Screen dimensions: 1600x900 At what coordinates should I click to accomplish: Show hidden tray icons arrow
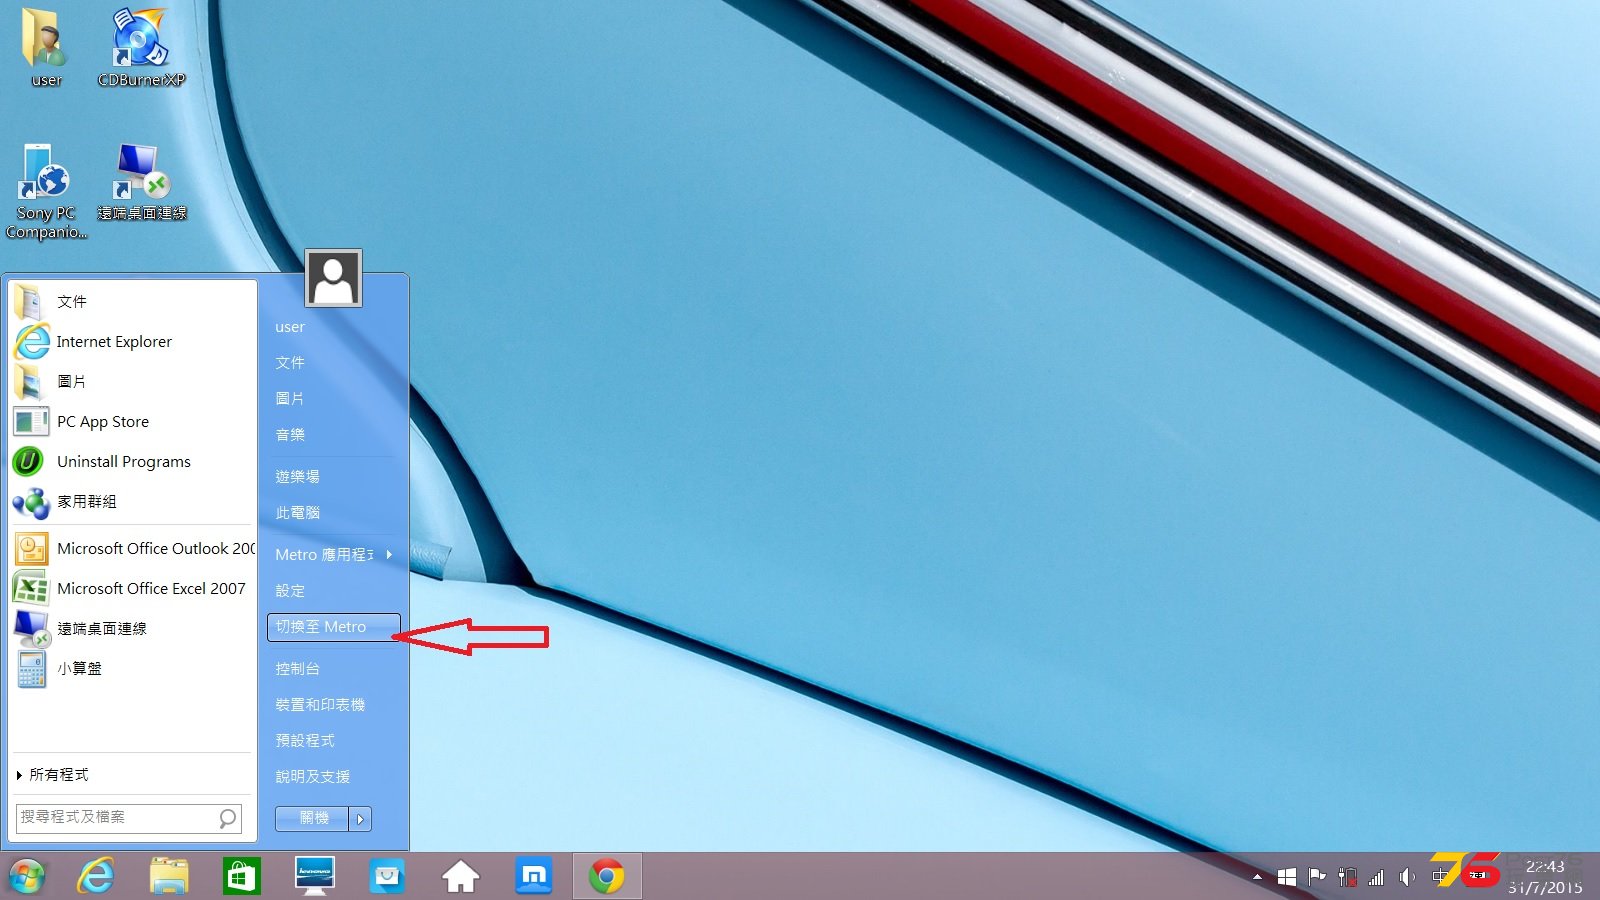coord(1256,877)
